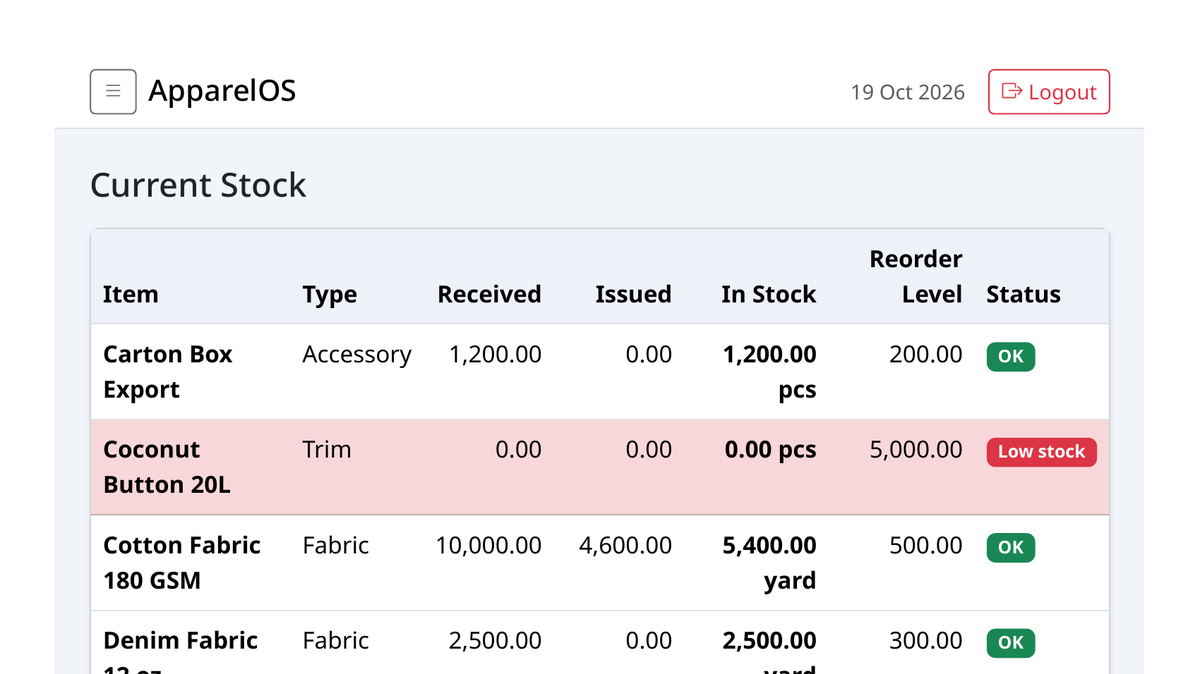The height and width of the screenshot is (674, 1200).
Task: Click the Current Stock heading
Action: click(x=198, y=185)
